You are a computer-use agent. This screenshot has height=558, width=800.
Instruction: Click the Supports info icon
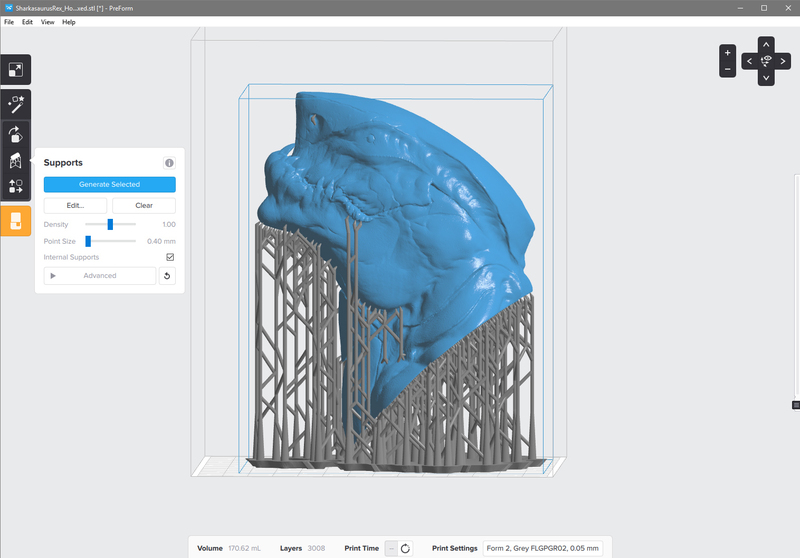169,163
